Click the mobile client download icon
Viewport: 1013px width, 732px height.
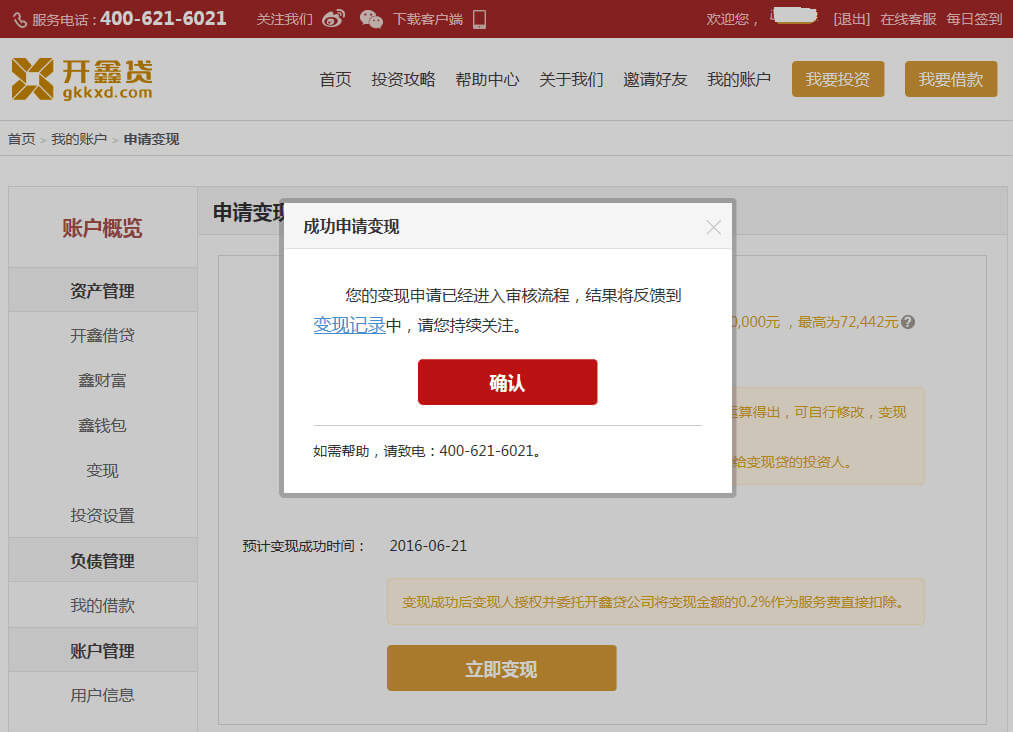[x=479, y=19]
